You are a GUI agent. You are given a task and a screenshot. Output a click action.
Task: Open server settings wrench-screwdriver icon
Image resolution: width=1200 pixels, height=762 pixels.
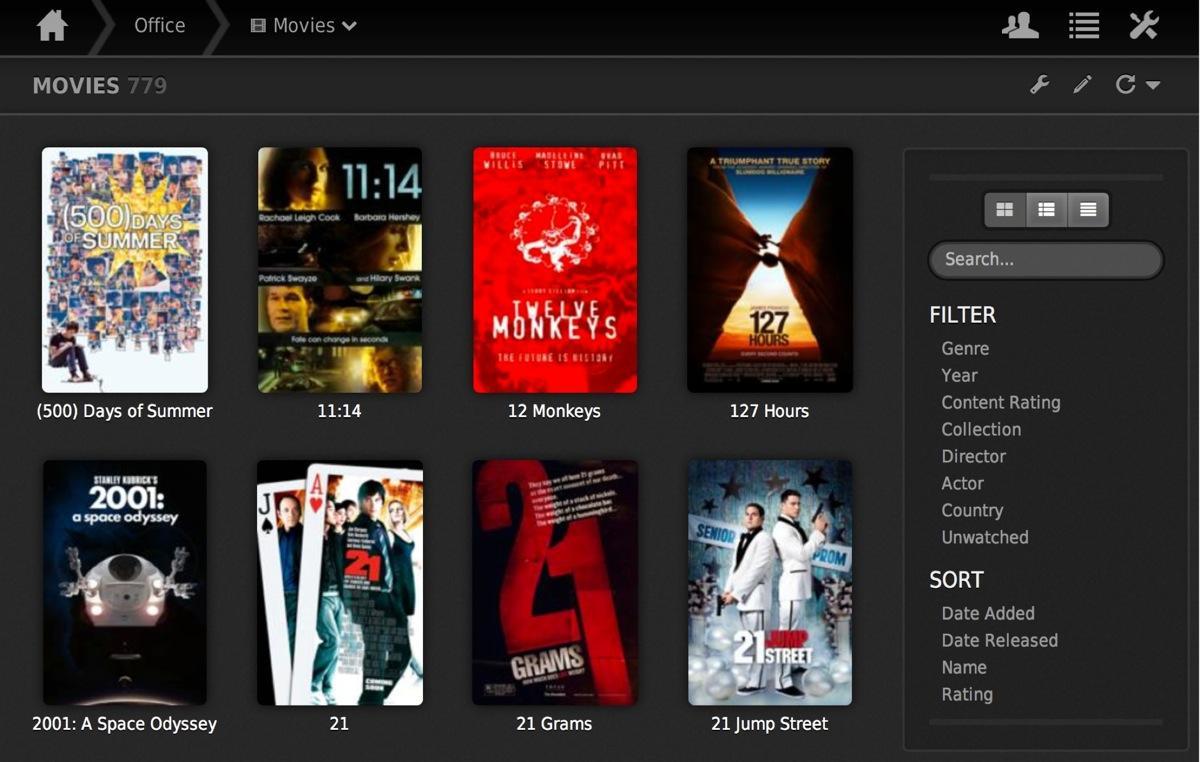pyautogui.click(x=1144, y=25)
